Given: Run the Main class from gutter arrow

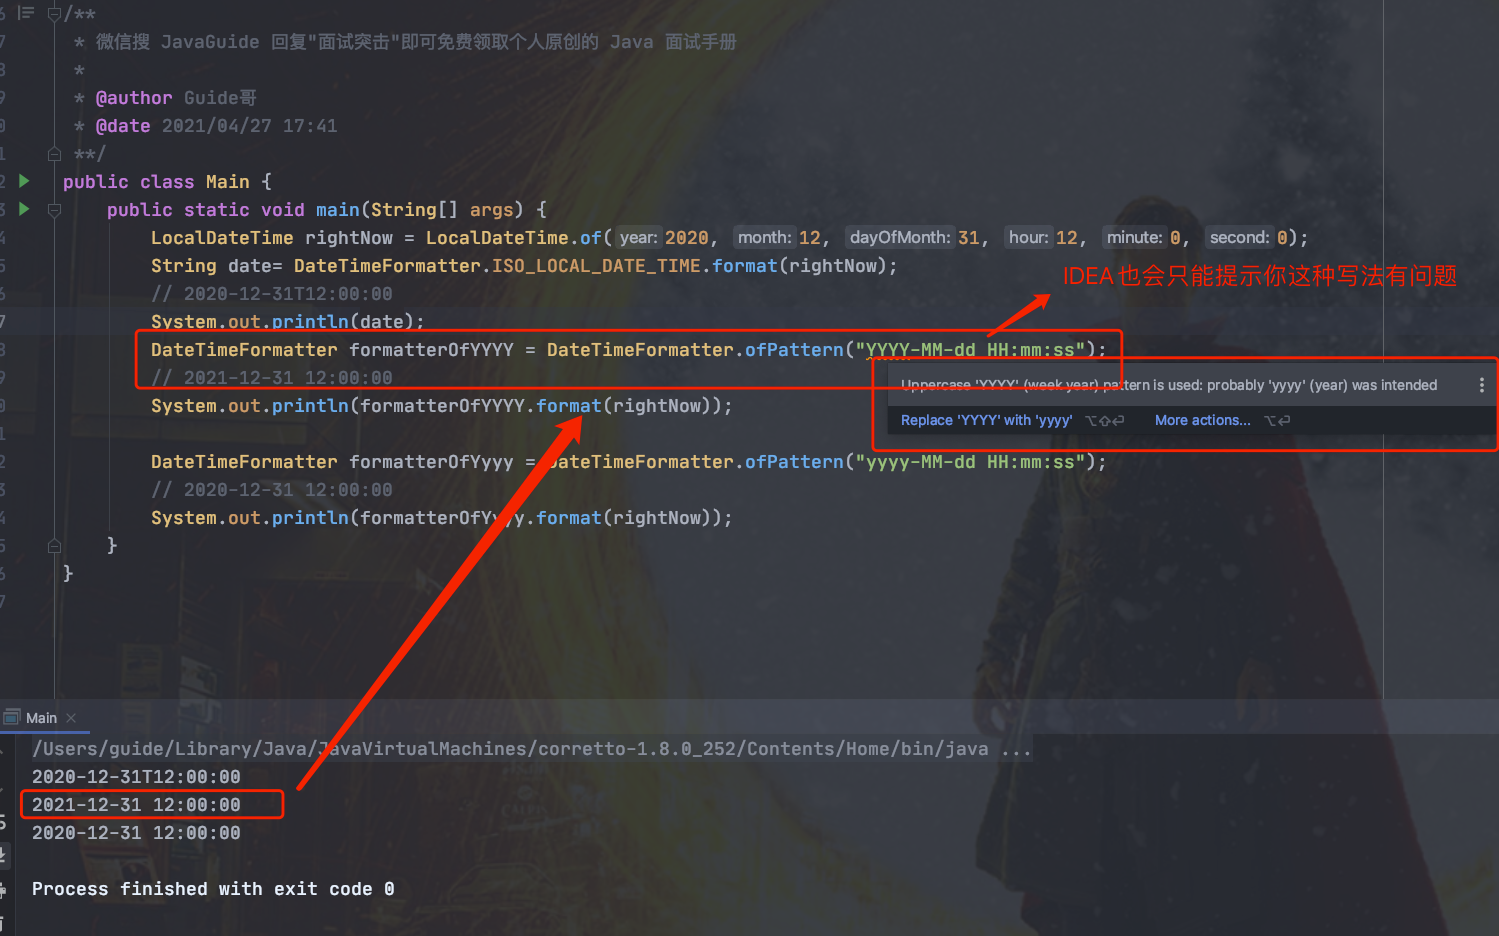Looking at the screenshot, I should [24, 181].
